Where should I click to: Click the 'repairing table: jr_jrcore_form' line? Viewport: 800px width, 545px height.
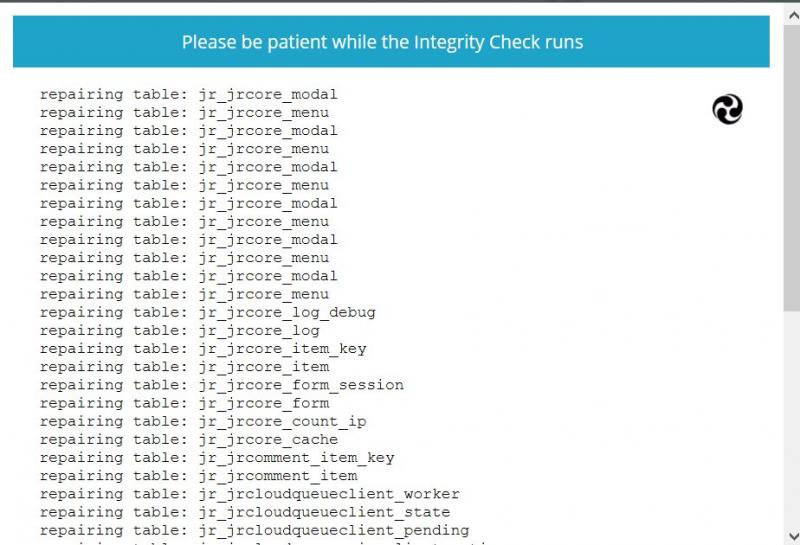(x=184, y=403)
